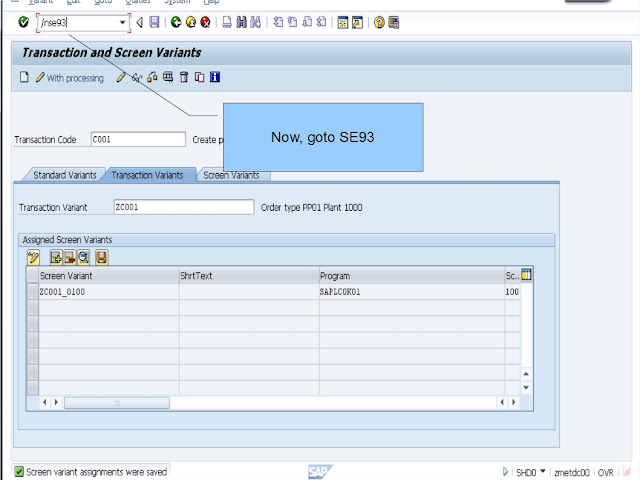The image size is (640, 480).
Task: Click the Transaction Code input field
Action: [x=138, y=139]
